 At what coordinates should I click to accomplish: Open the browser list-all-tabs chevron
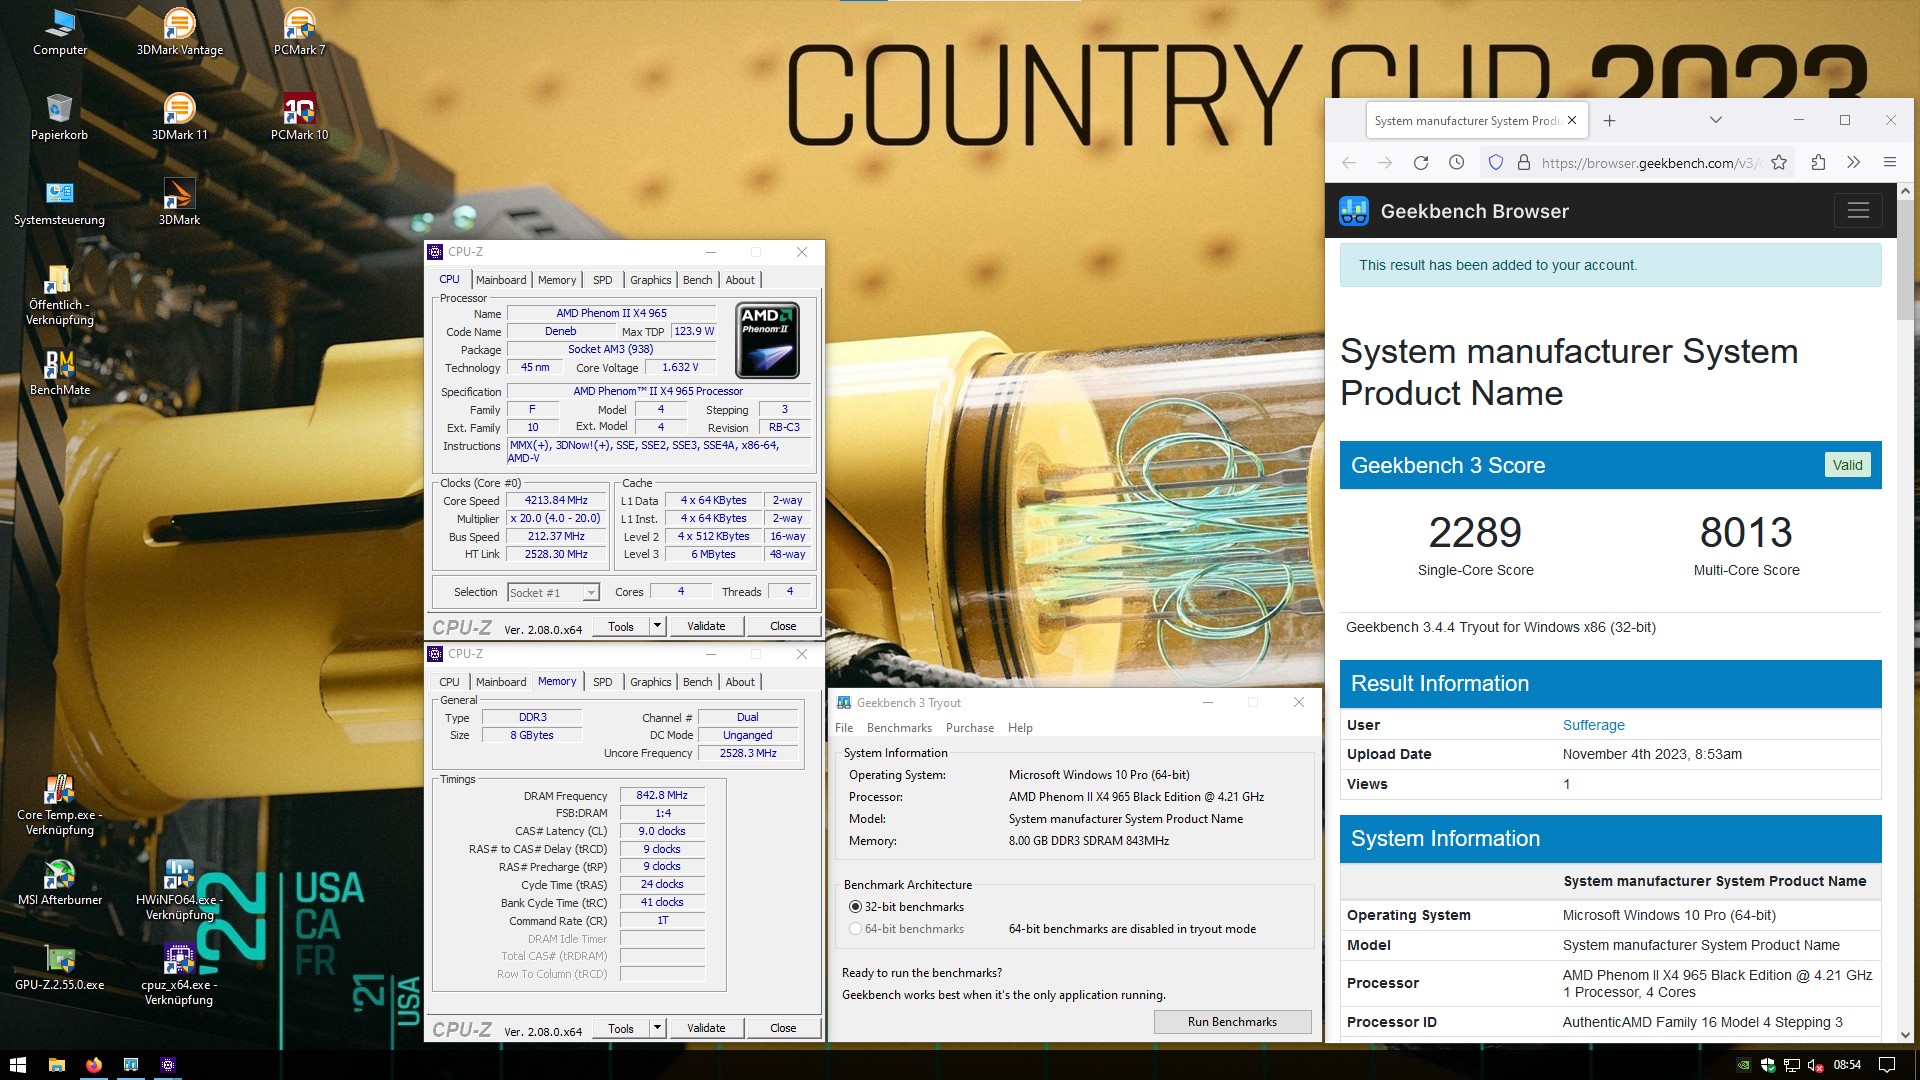click(1716, 120)
